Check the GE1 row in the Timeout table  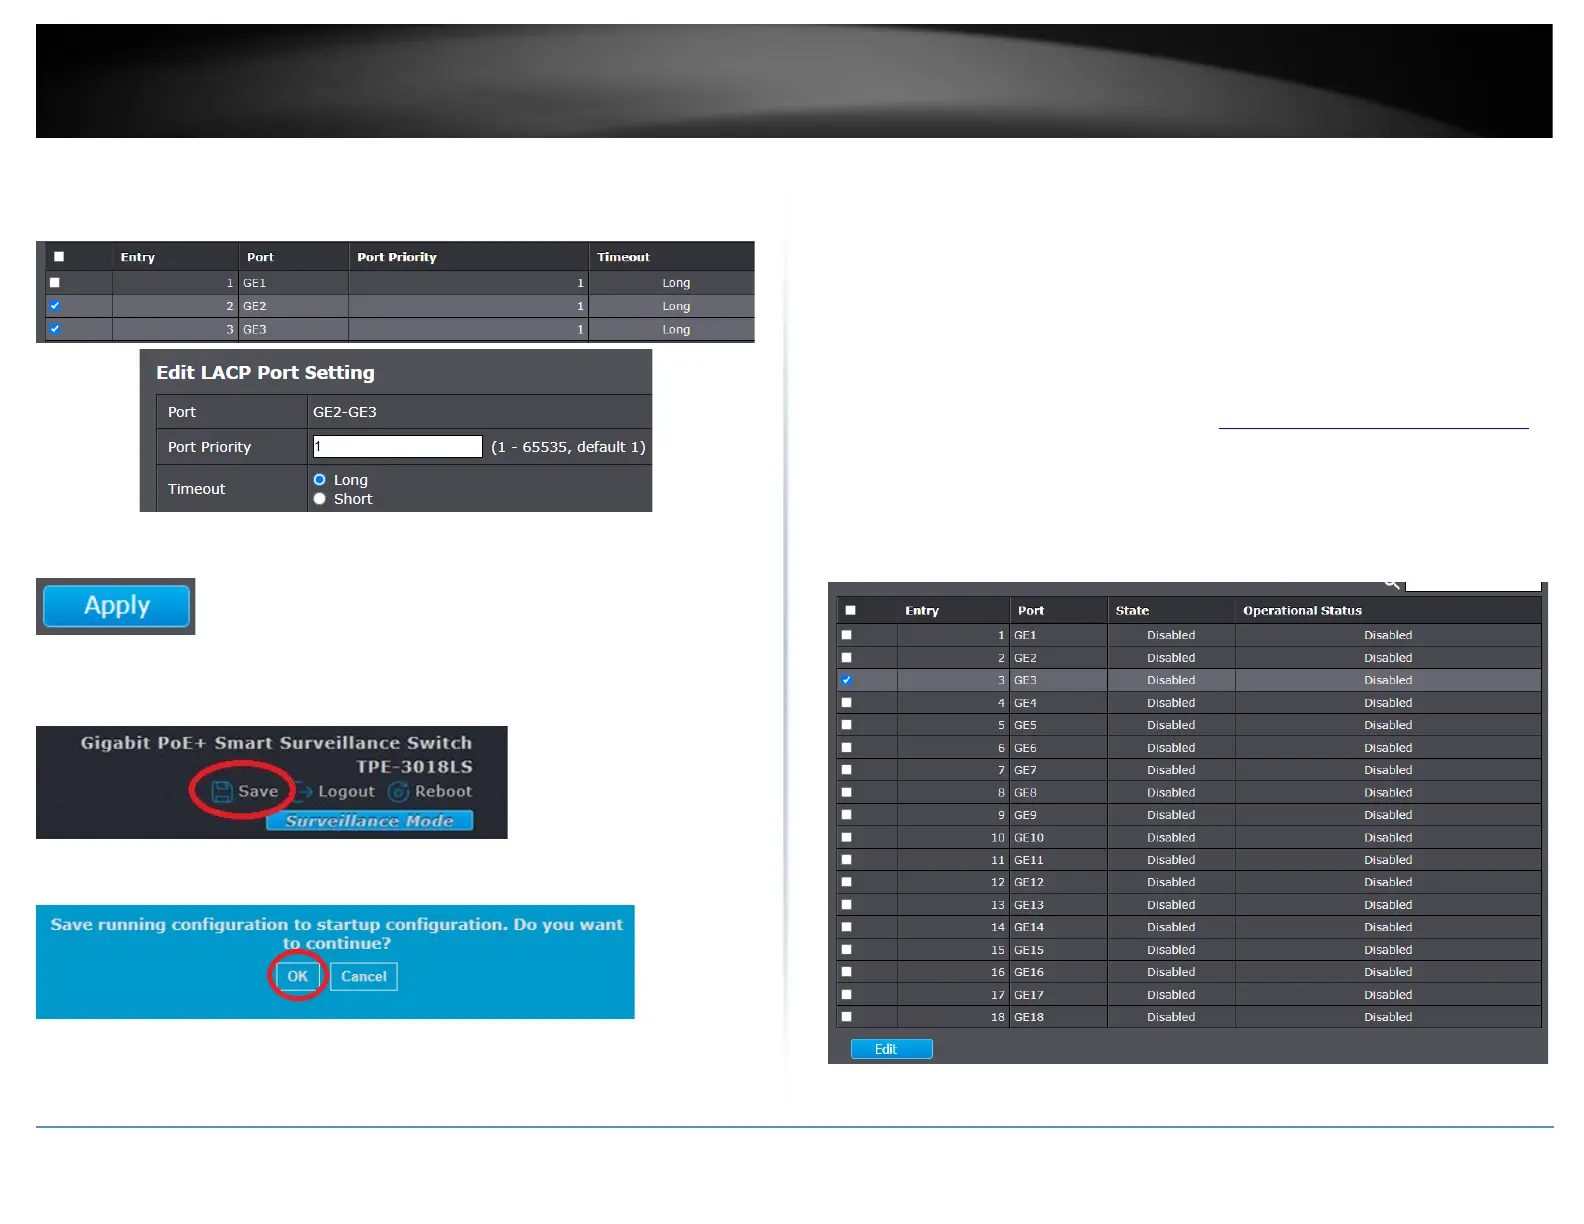click(x=55, y=283)
